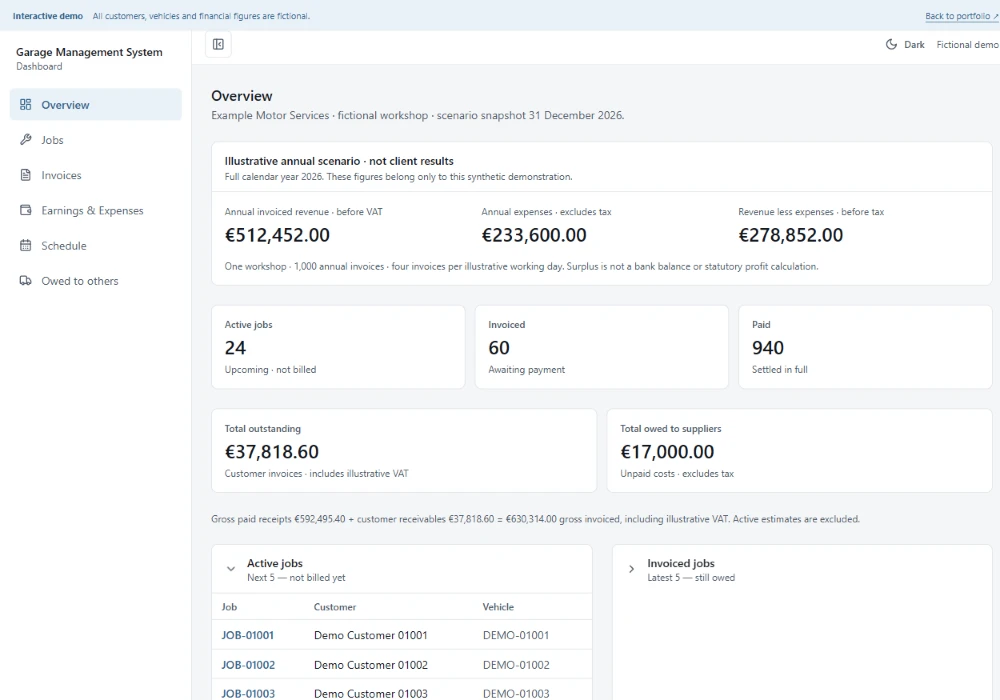Open the Overview page
The width and height of the screenshot is (1000, 700).
(x=96, y=105)
